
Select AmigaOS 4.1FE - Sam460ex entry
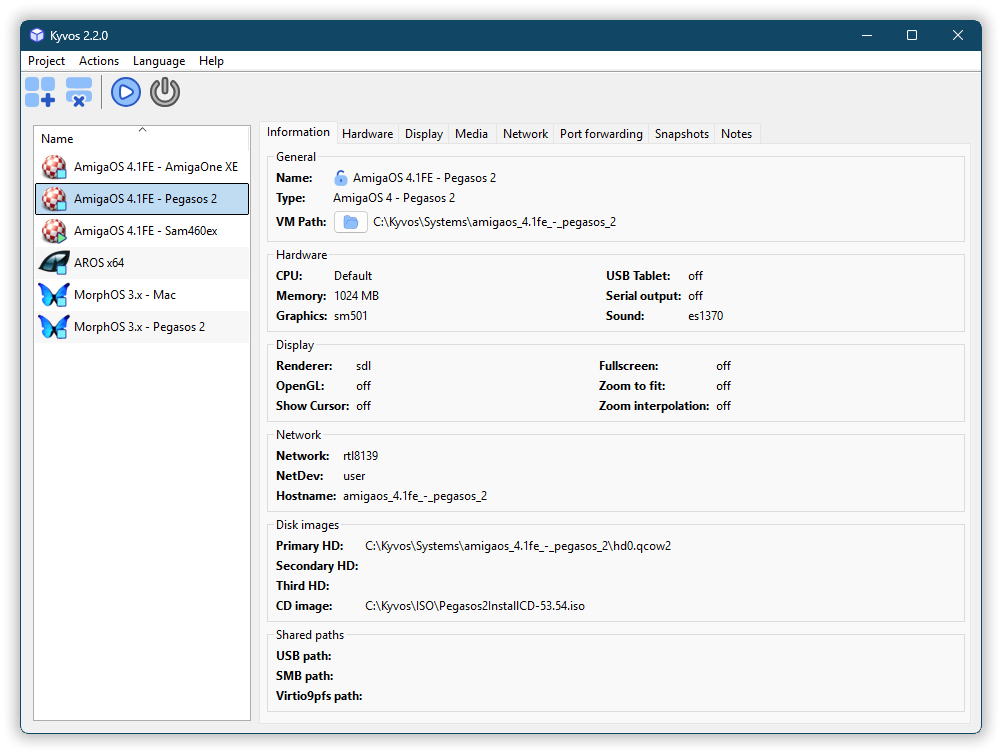point(142,231)
